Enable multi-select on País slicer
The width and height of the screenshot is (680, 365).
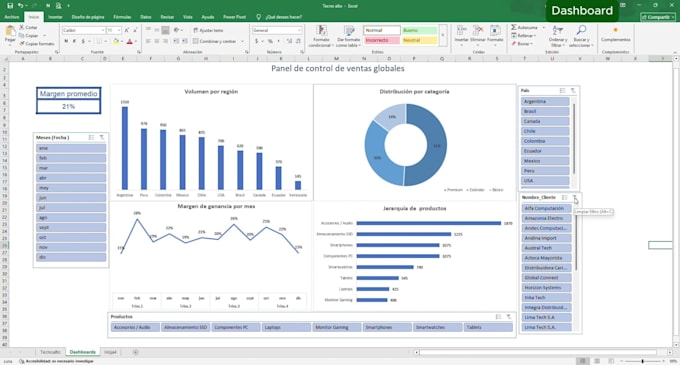point(562,91)
